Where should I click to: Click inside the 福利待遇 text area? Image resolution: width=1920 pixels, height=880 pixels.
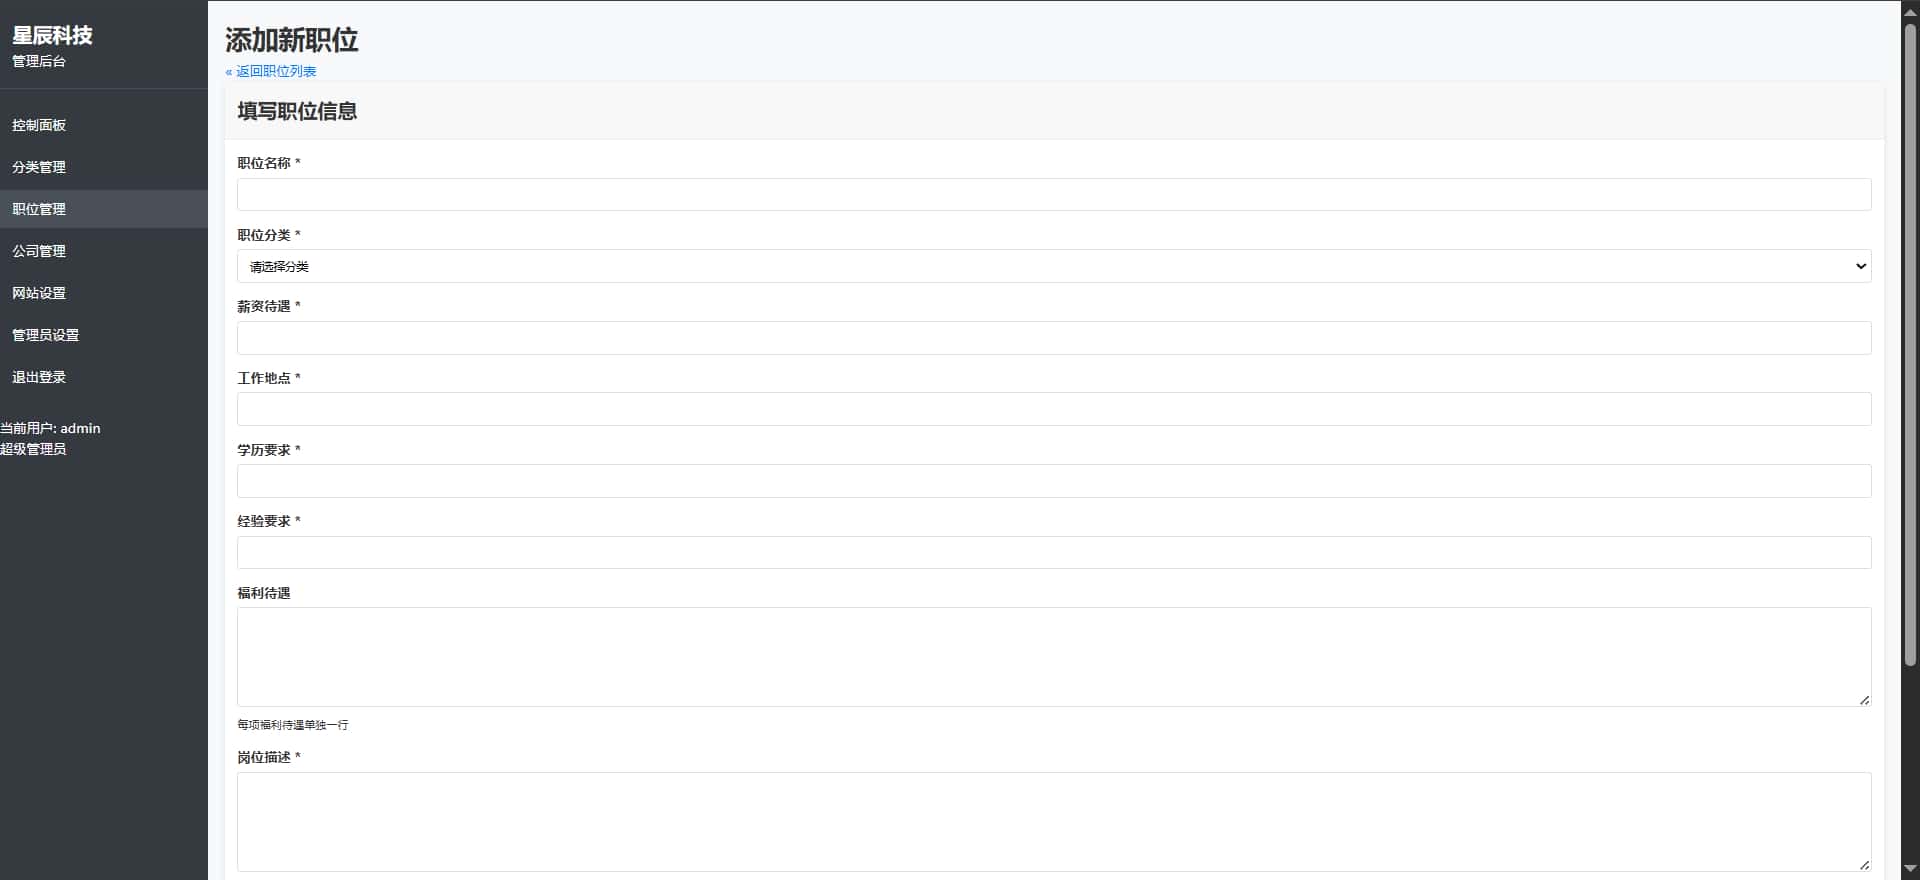[1053, 657]
